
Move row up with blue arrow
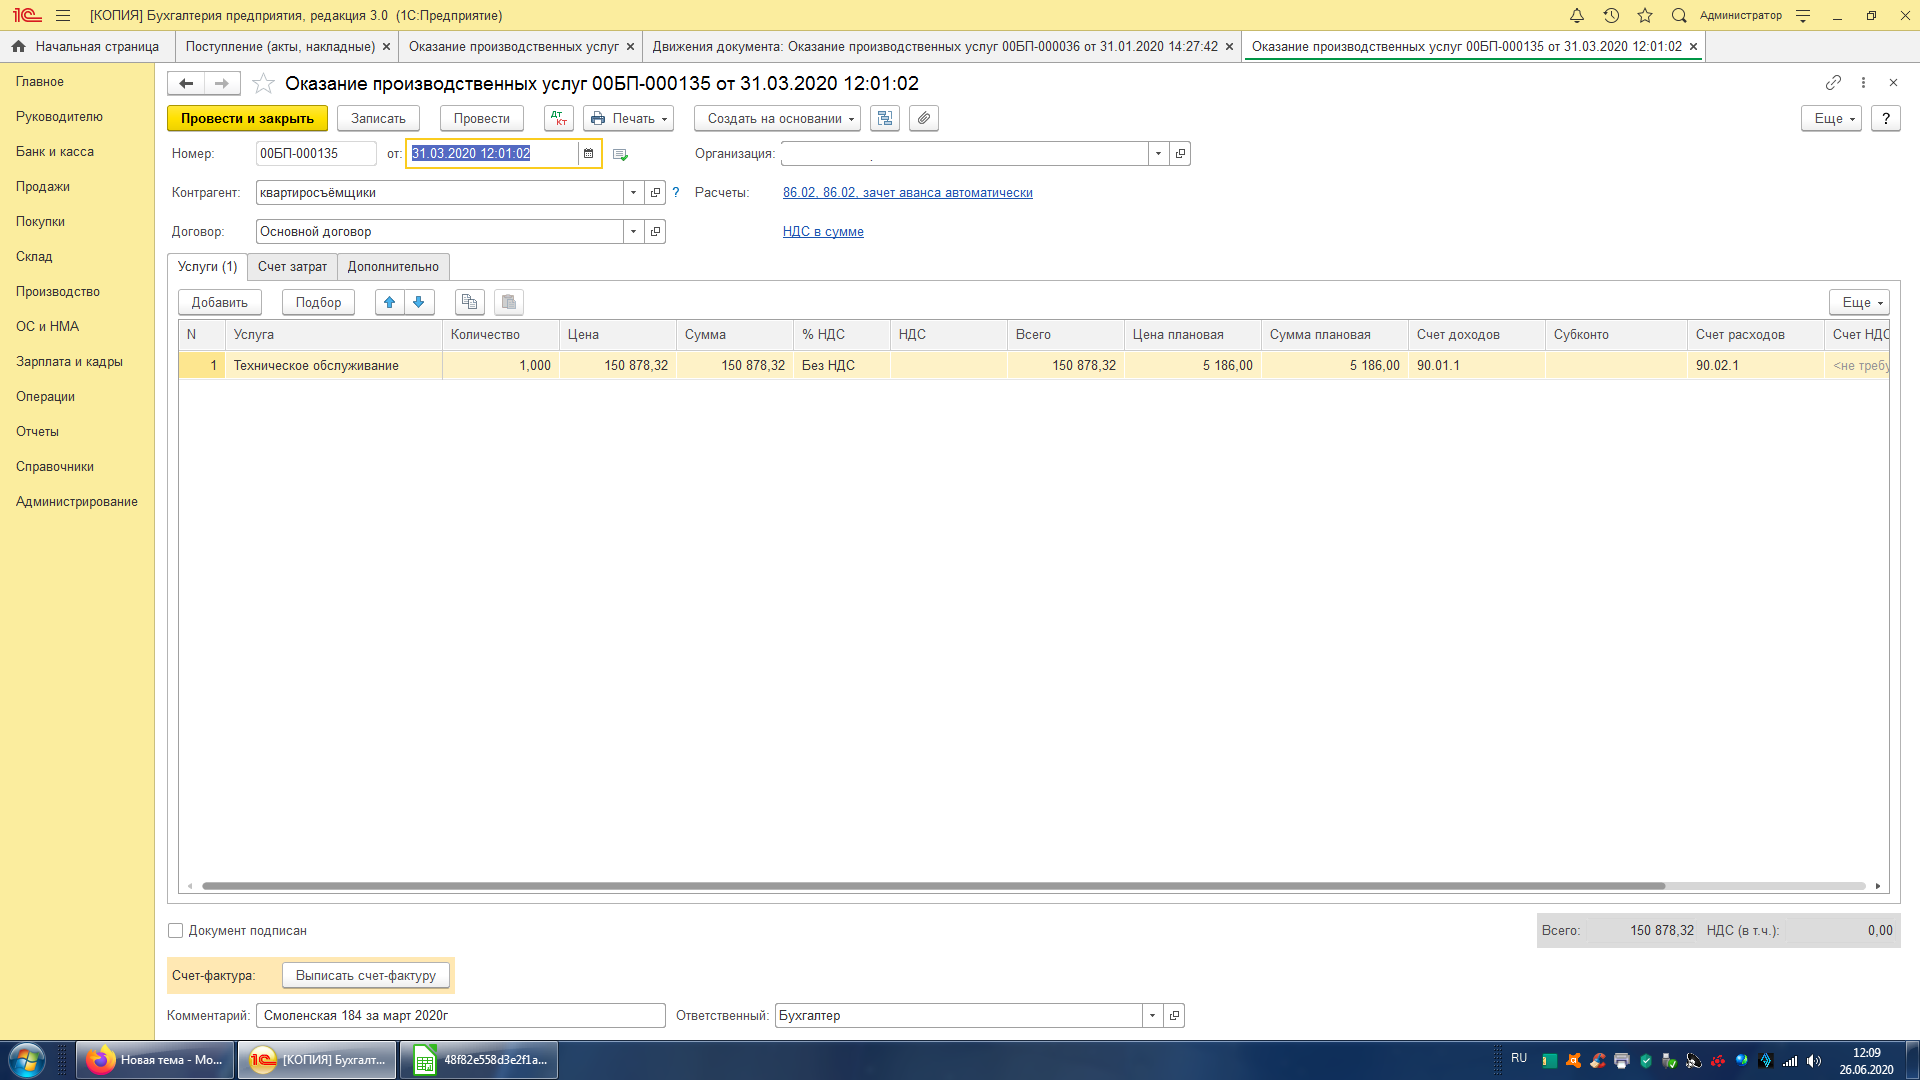390,302
